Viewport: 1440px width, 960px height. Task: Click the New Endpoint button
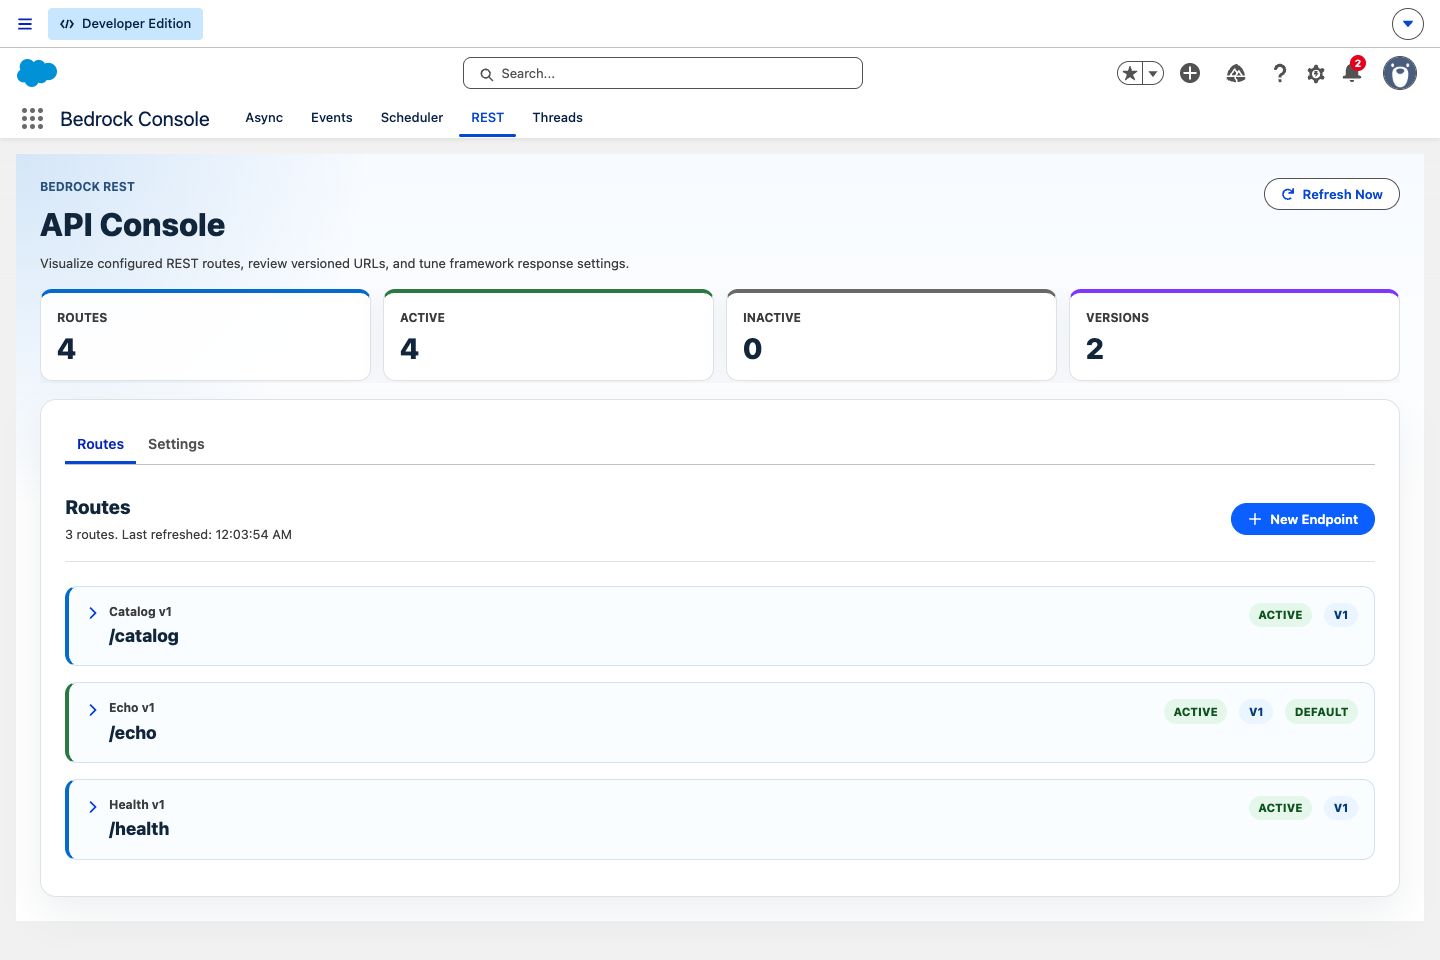1302,519
